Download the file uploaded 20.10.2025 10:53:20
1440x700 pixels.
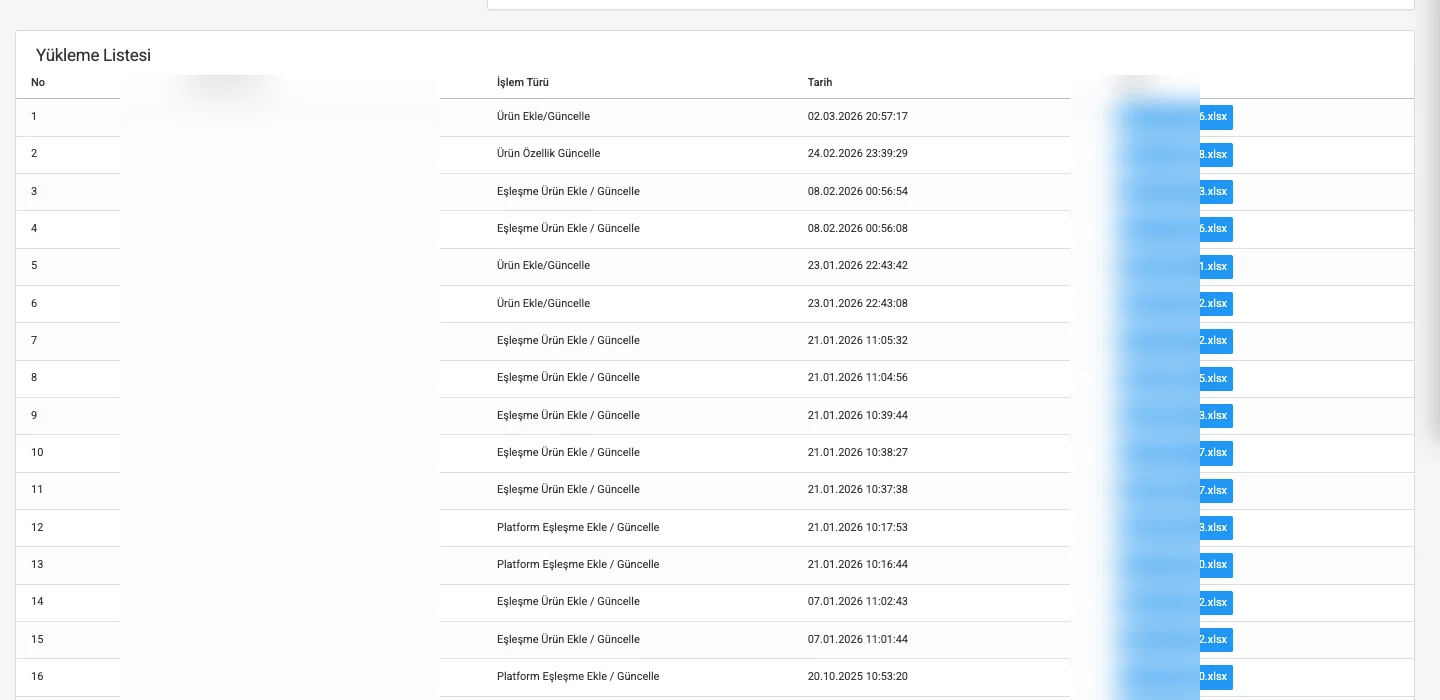(x=1214, y=677)
